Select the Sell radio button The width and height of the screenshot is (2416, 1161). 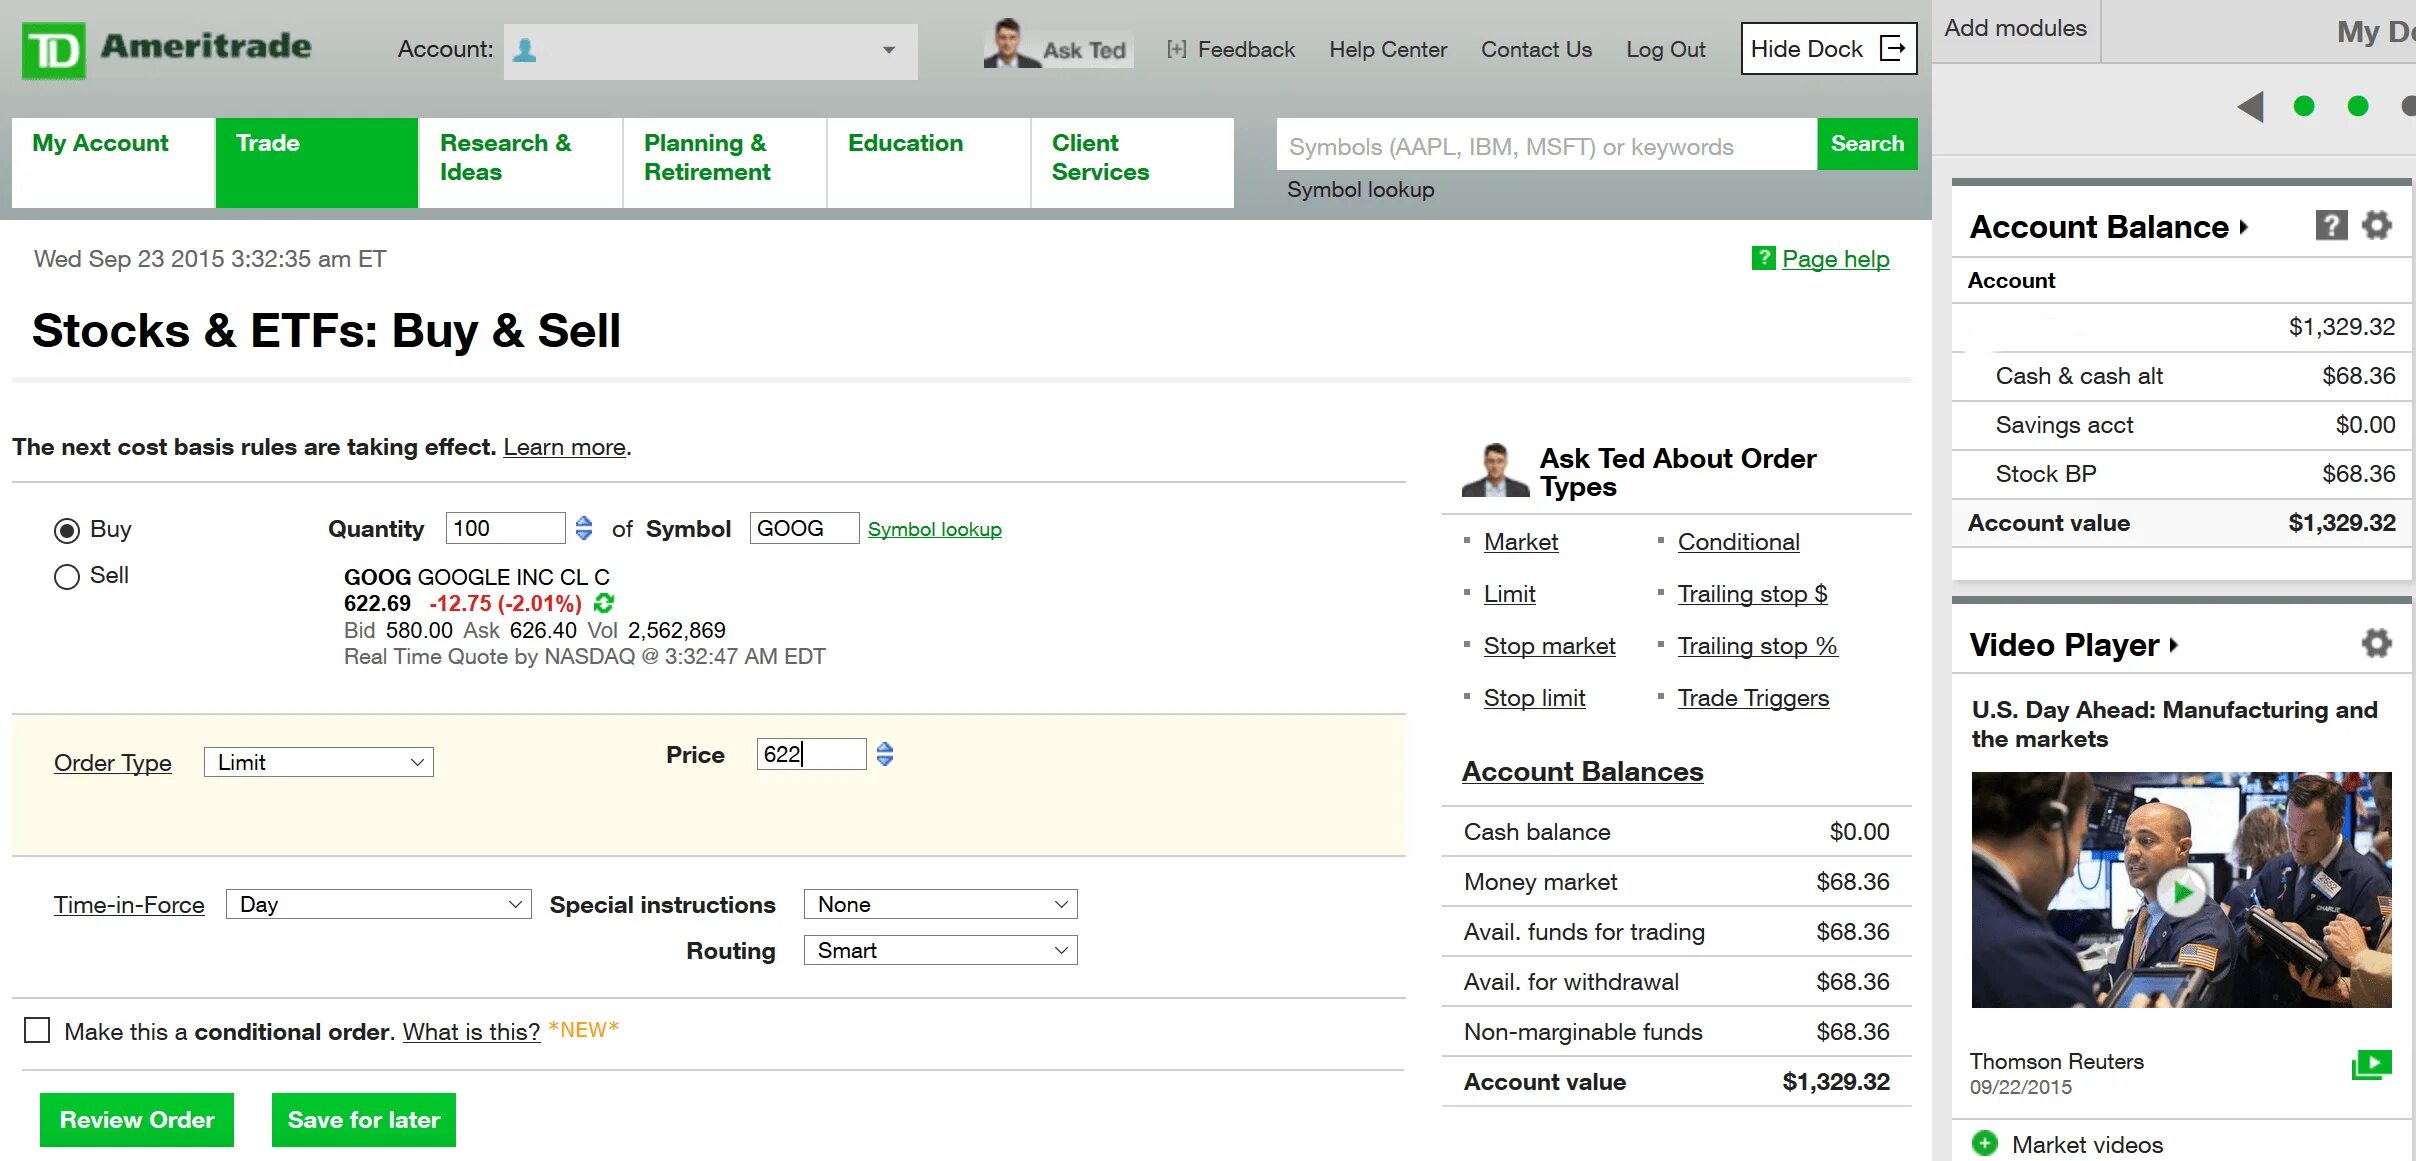click(67, 576)
